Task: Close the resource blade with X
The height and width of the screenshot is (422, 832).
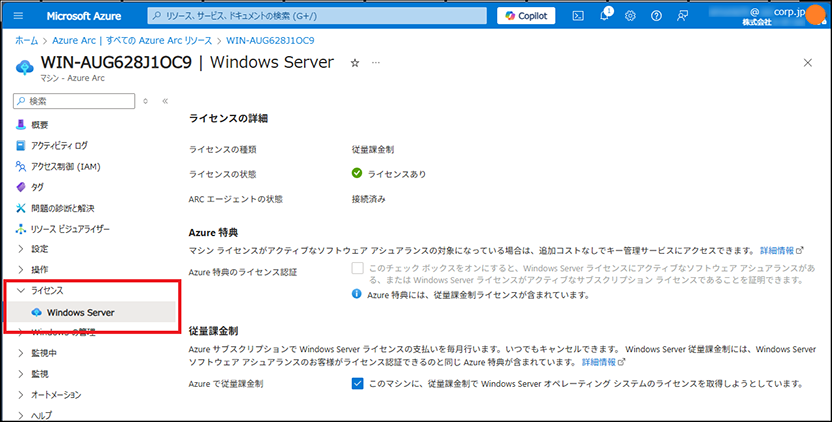Action: [x=808, y=63]
